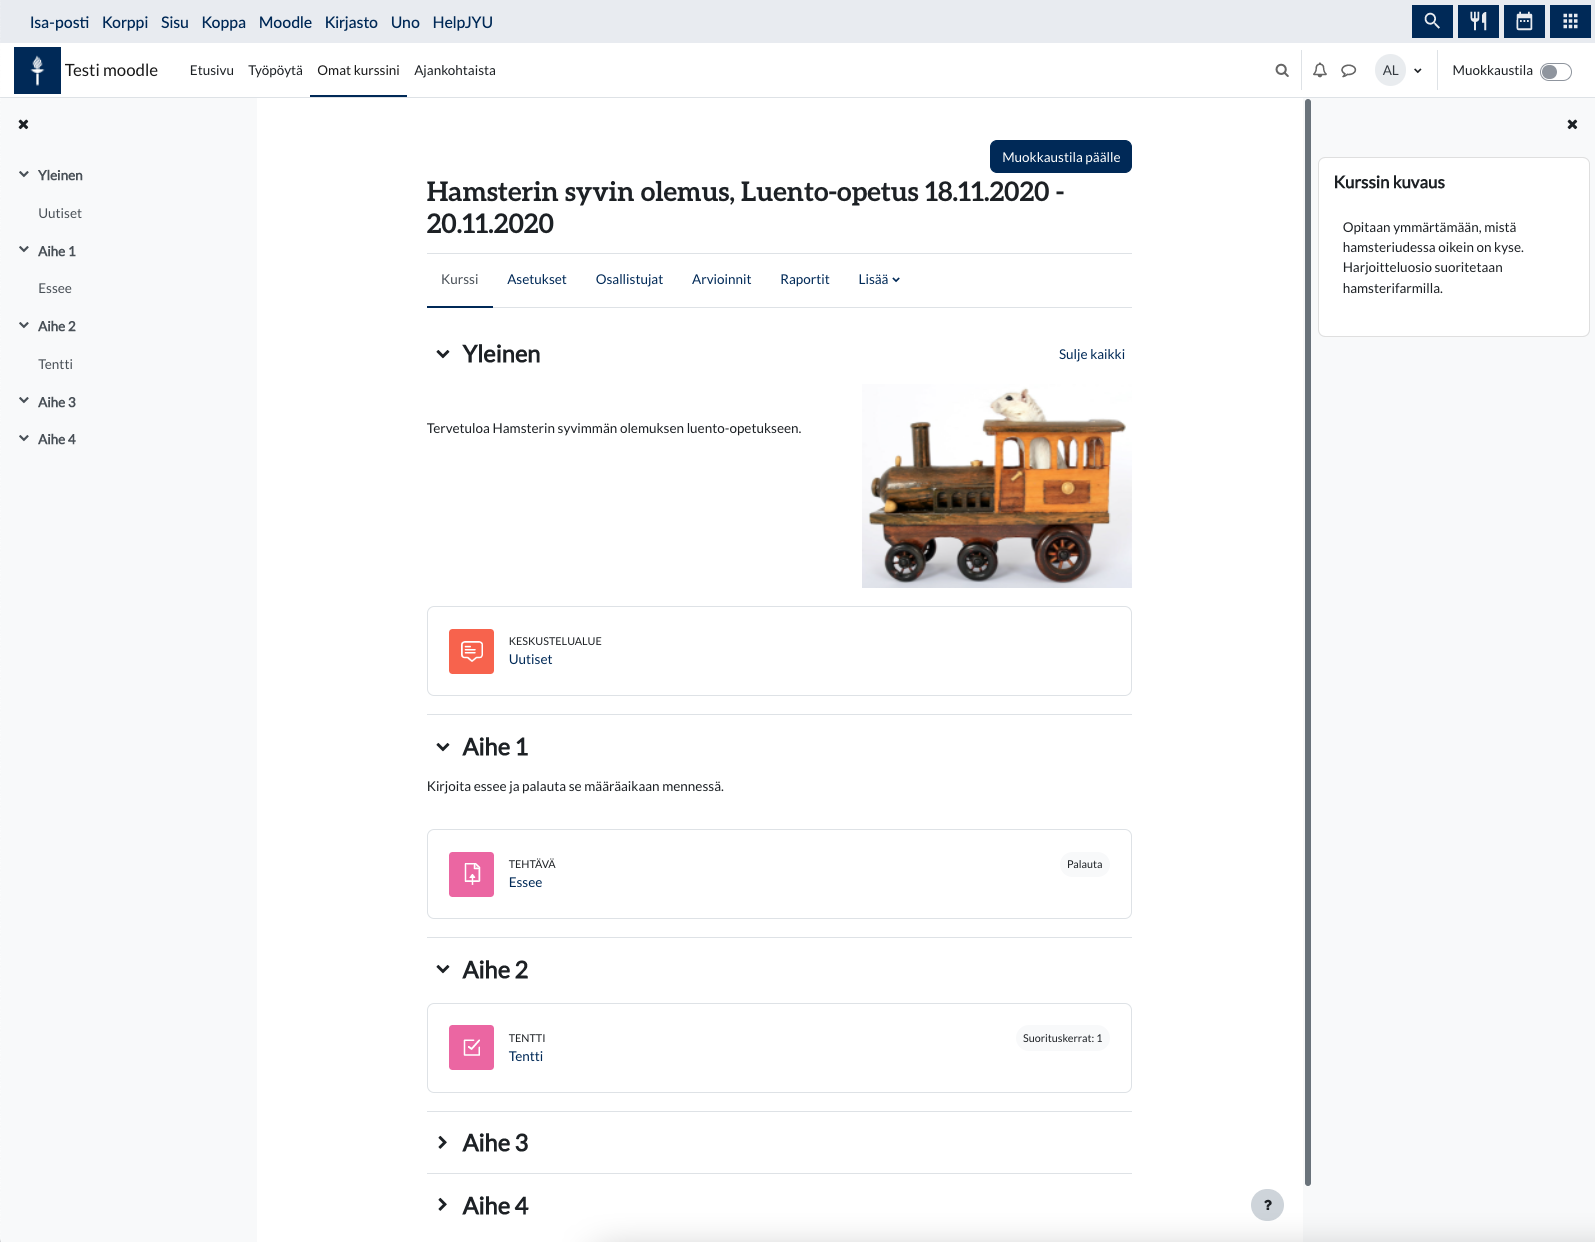Viewport: 1595px width, 1242px height.
Task: Click the Tentti quiz activity icon
Action: (471, 1048)
